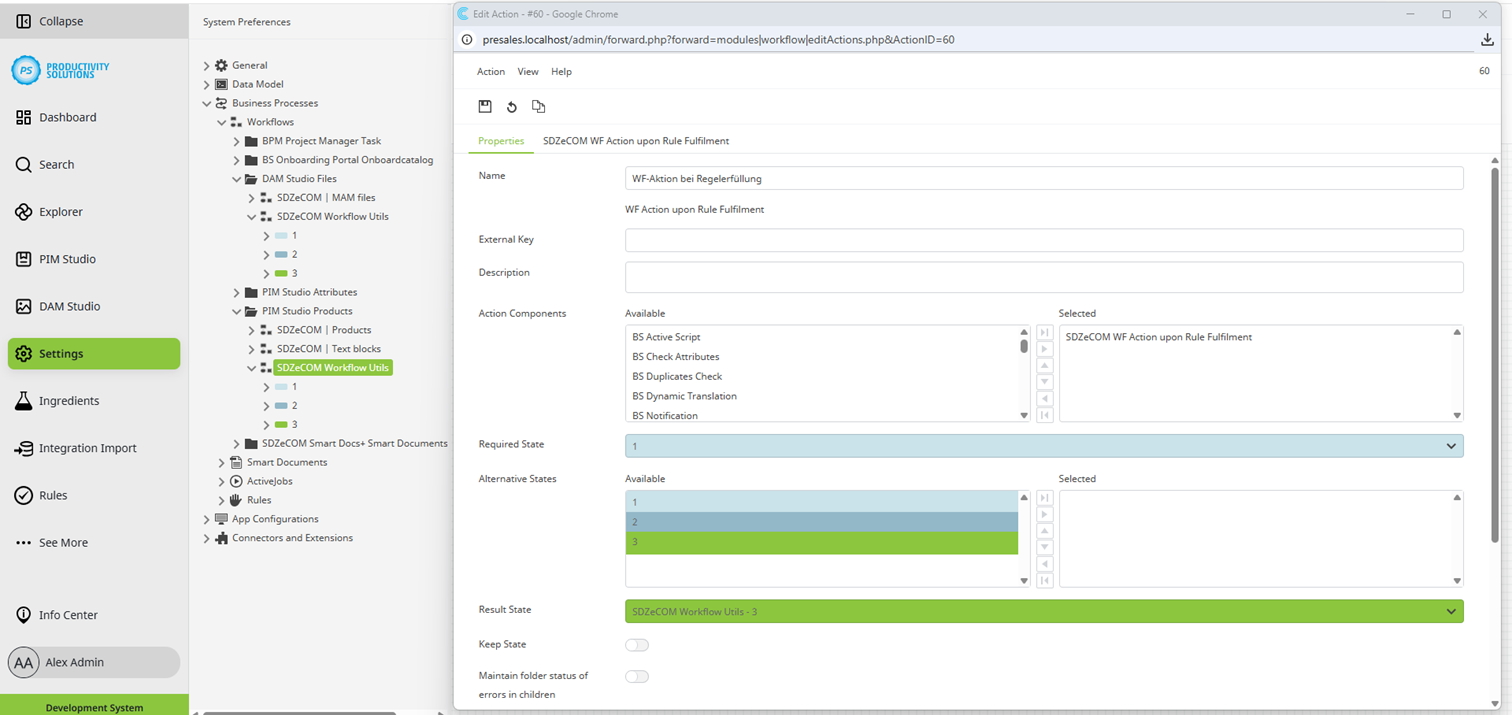The width and height of the screenshot is (1512, 715).
Task: Open Integration Import from the sidebar
Action: 93,448
